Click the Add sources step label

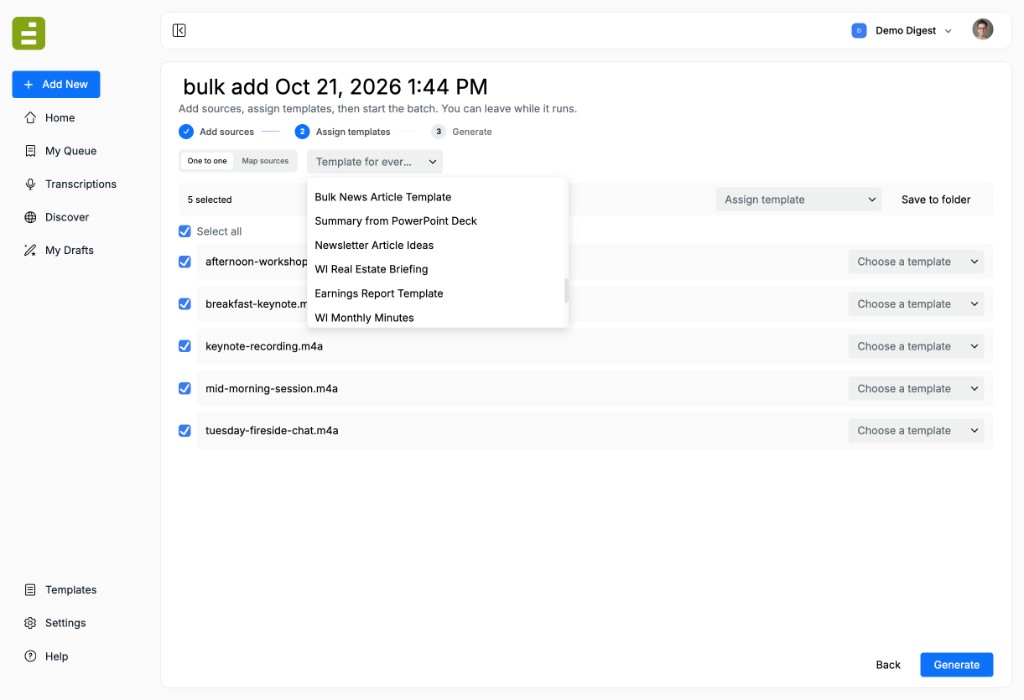coord(227,132)
